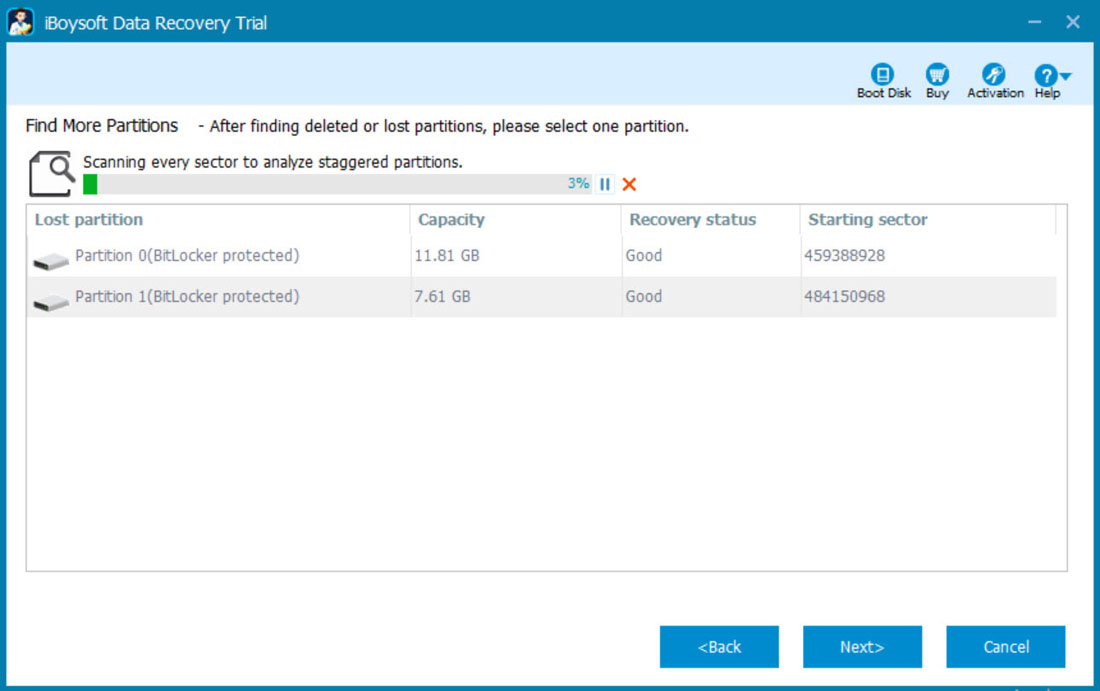Image resolution: width=1100 pixels, height=691 pixels.
Task: Proceed by clicking Next
Action: [x=862, y=647]
